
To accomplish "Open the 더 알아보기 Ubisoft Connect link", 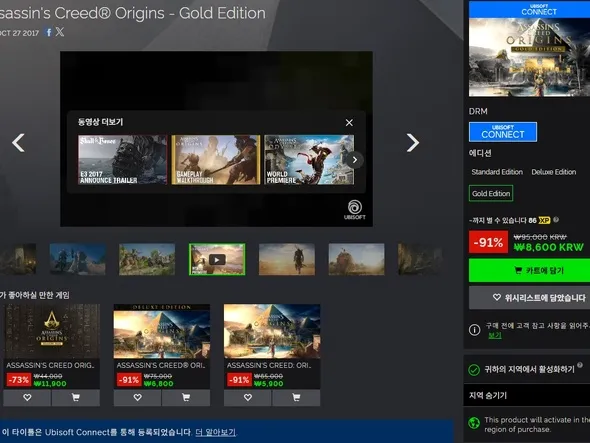I will tap(216, 432).
